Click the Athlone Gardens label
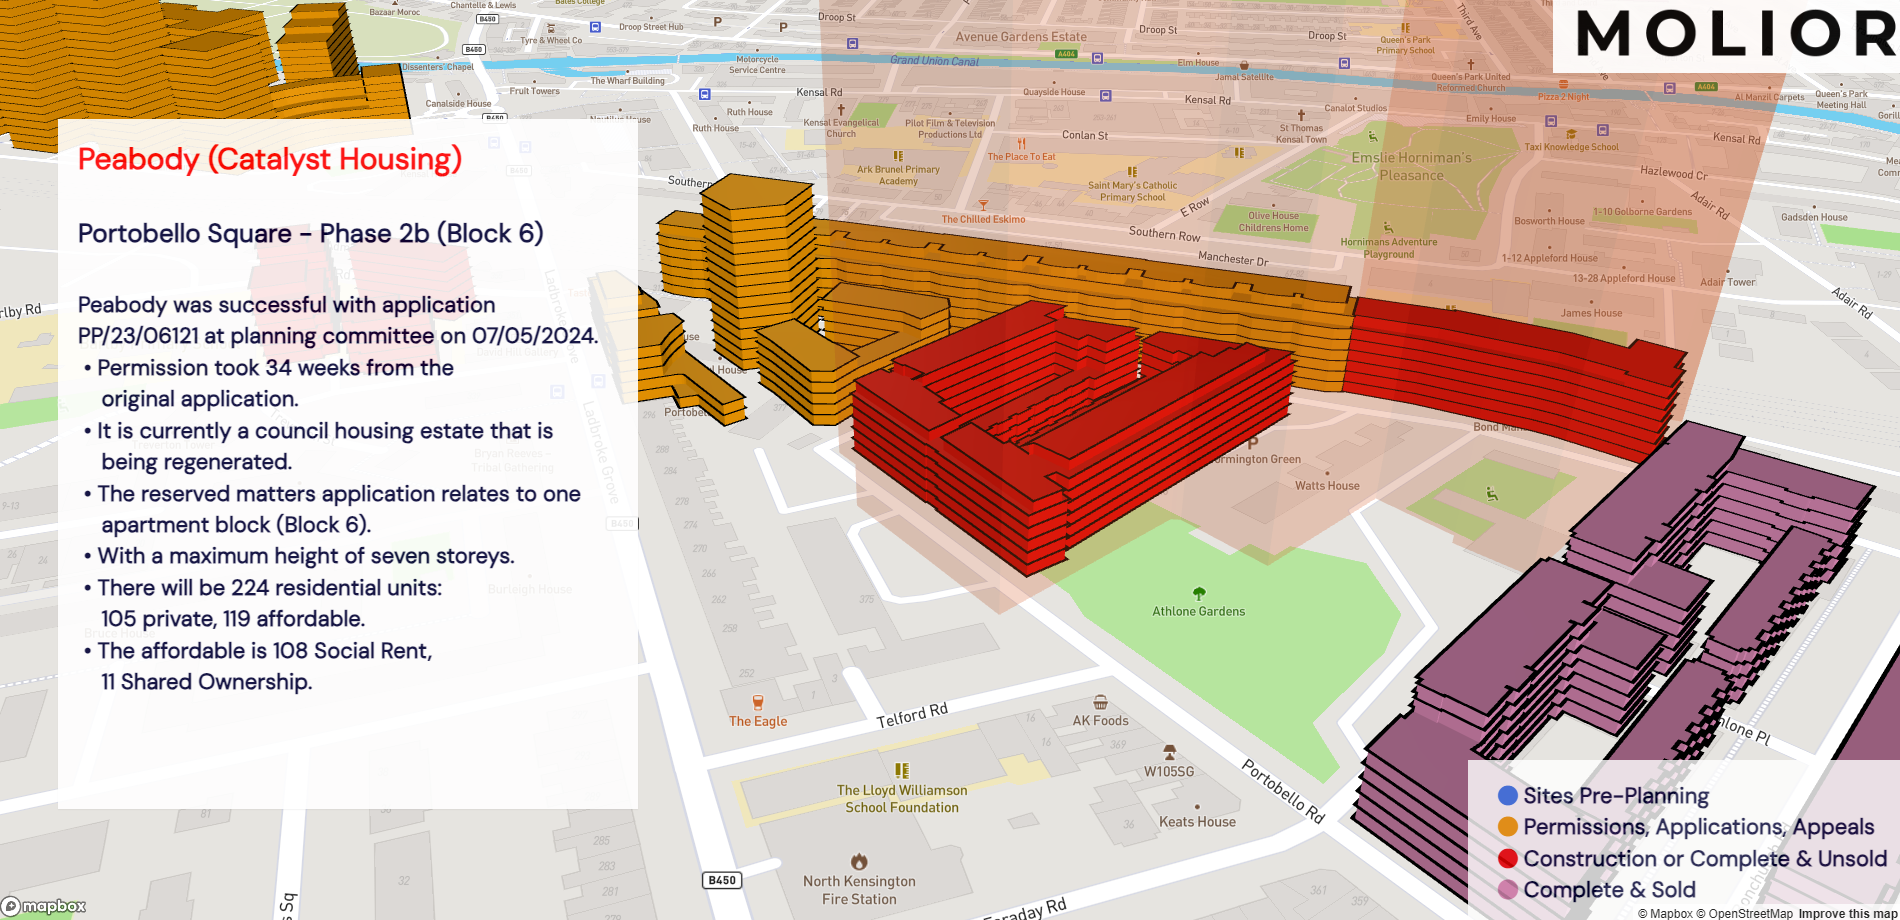Screen dimensions: 1900x920 (x=1199, y=612)
